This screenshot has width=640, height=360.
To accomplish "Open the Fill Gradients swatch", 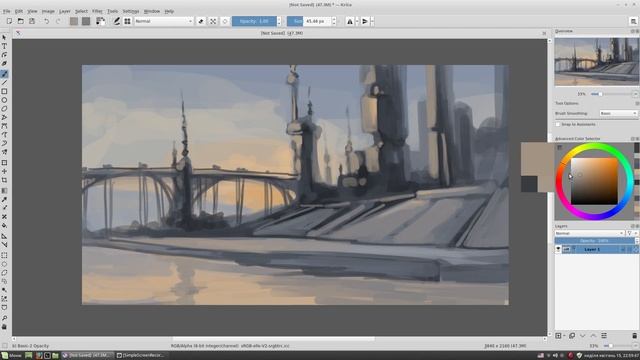I will tap(74, 21).
